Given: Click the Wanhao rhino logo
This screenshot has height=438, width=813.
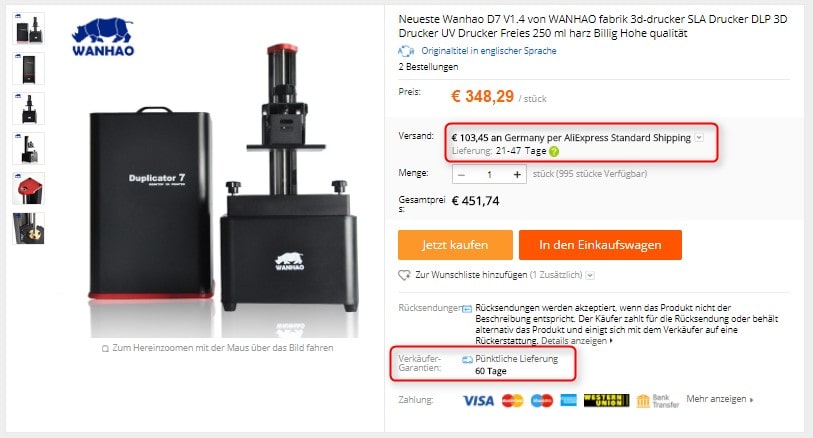Looking at the screenshot, I should [103, 37].
